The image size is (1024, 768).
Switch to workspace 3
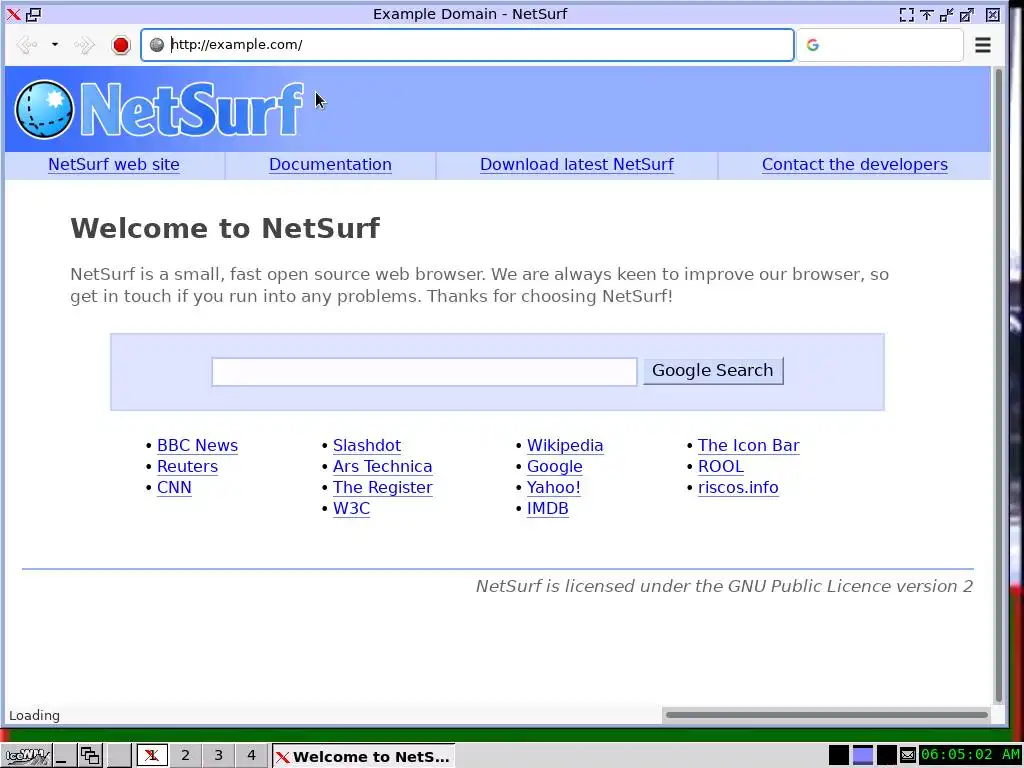pos(218,756)
